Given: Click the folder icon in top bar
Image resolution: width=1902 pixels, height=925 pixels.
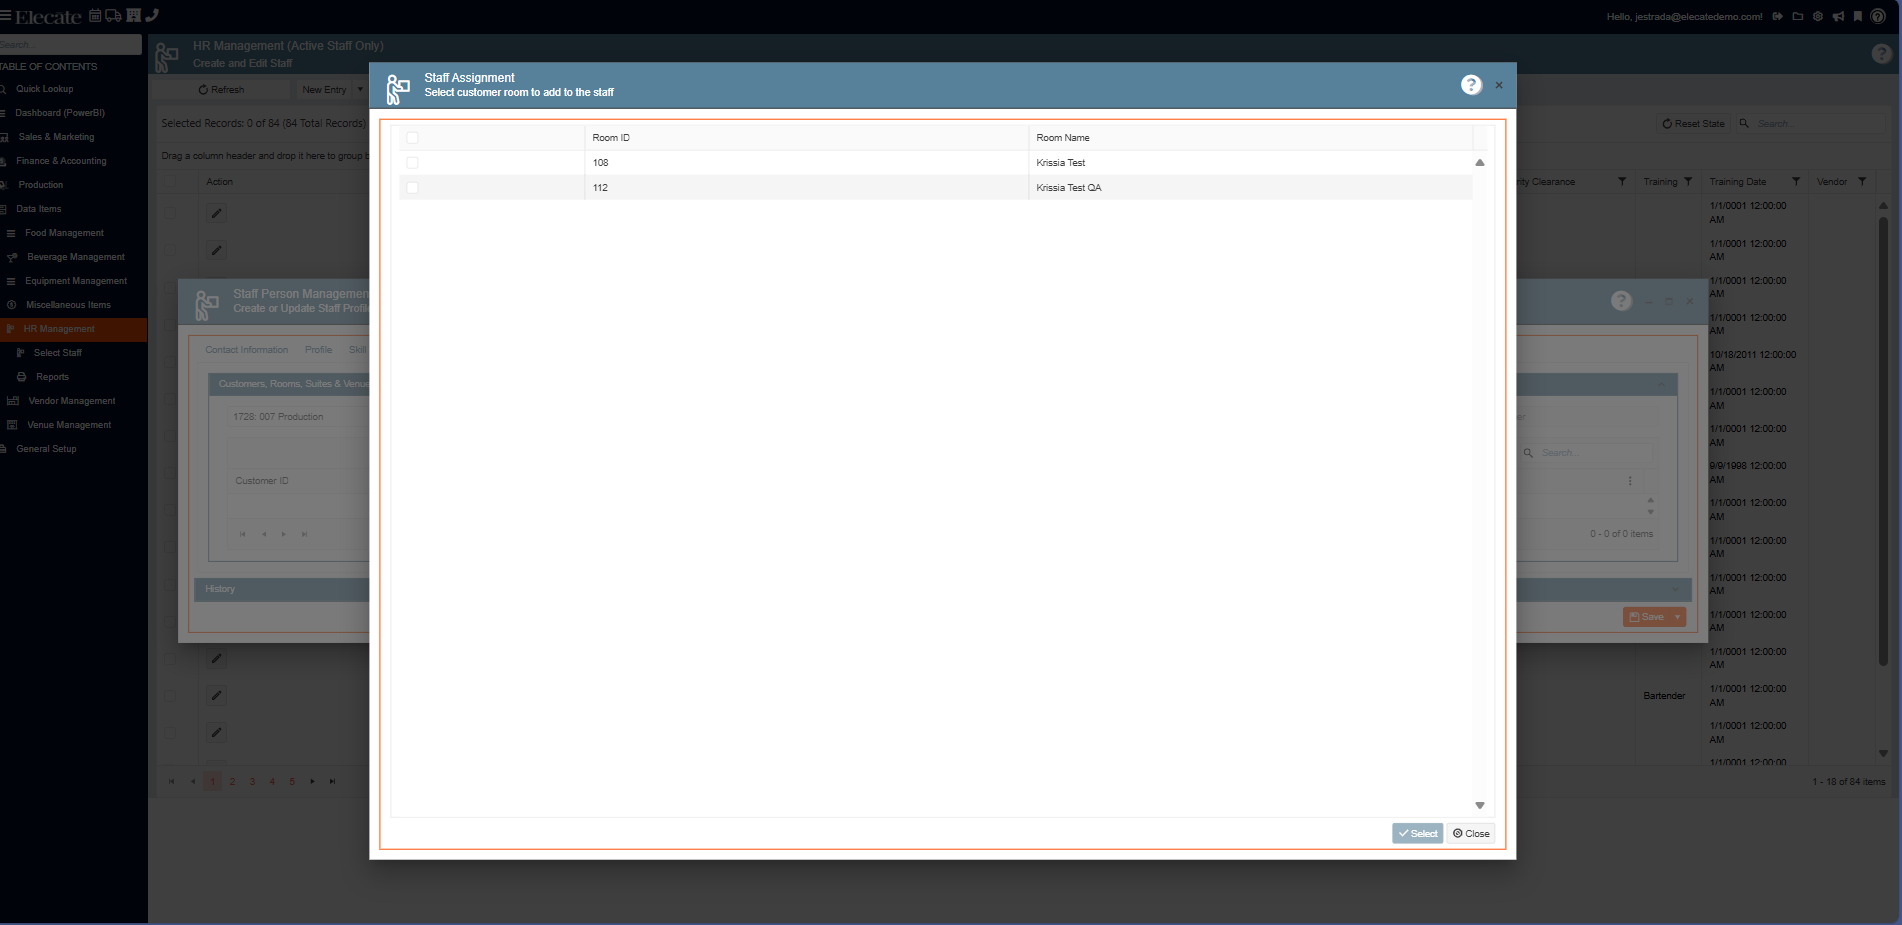Looking at the screenshot, I should point(1797,16).
